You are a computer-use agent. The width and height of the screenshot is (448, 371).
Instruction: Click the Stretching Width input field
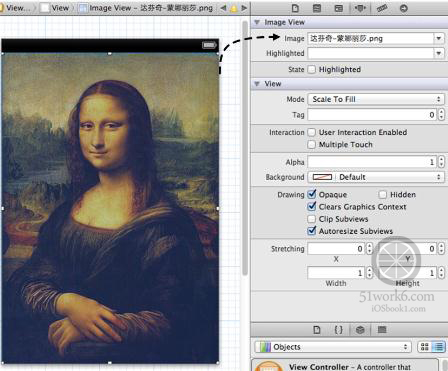[x=336, y=273]
